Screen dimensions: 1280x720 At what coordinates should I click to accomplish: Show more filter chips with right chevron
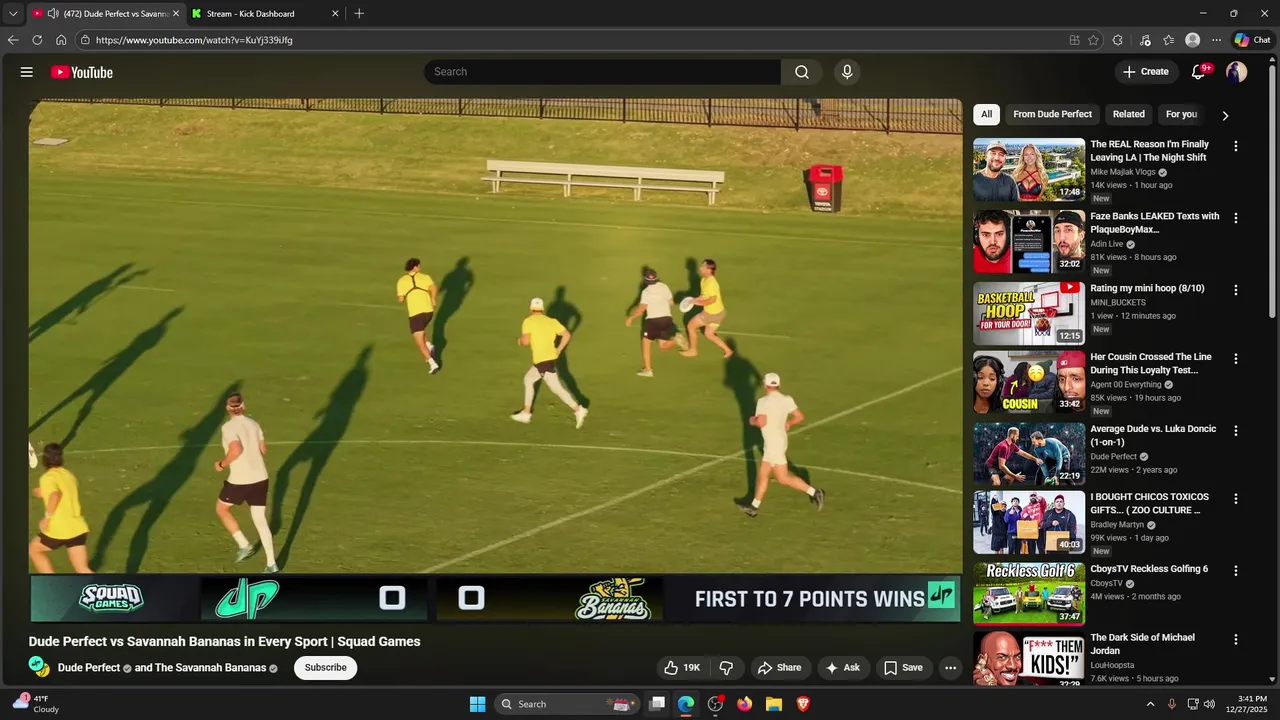[x=1225, y=115]
